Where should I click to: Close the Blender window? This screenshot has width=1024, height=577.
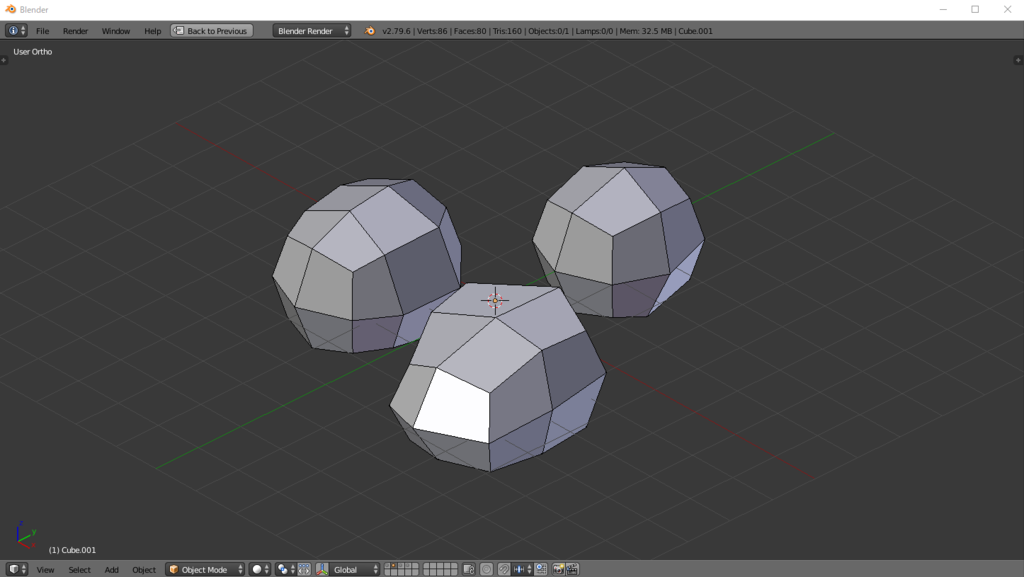coord(1007,9)
